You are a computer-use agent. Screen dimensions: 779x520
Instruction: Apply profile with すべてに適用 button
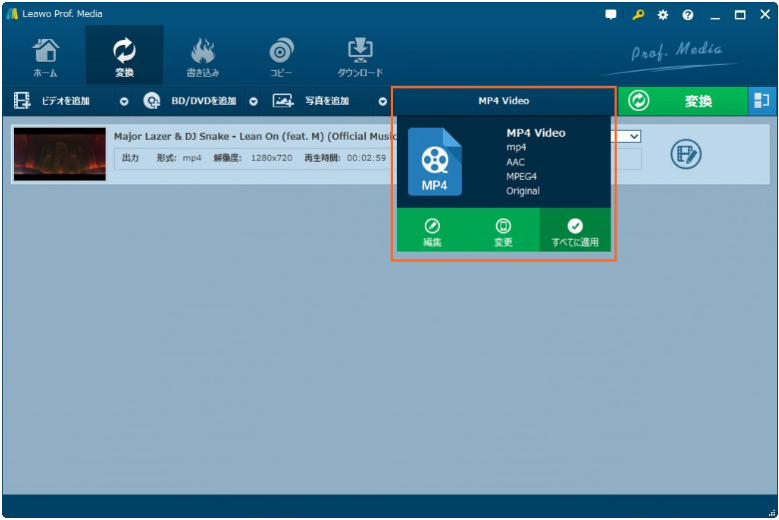tap(575, 232)
